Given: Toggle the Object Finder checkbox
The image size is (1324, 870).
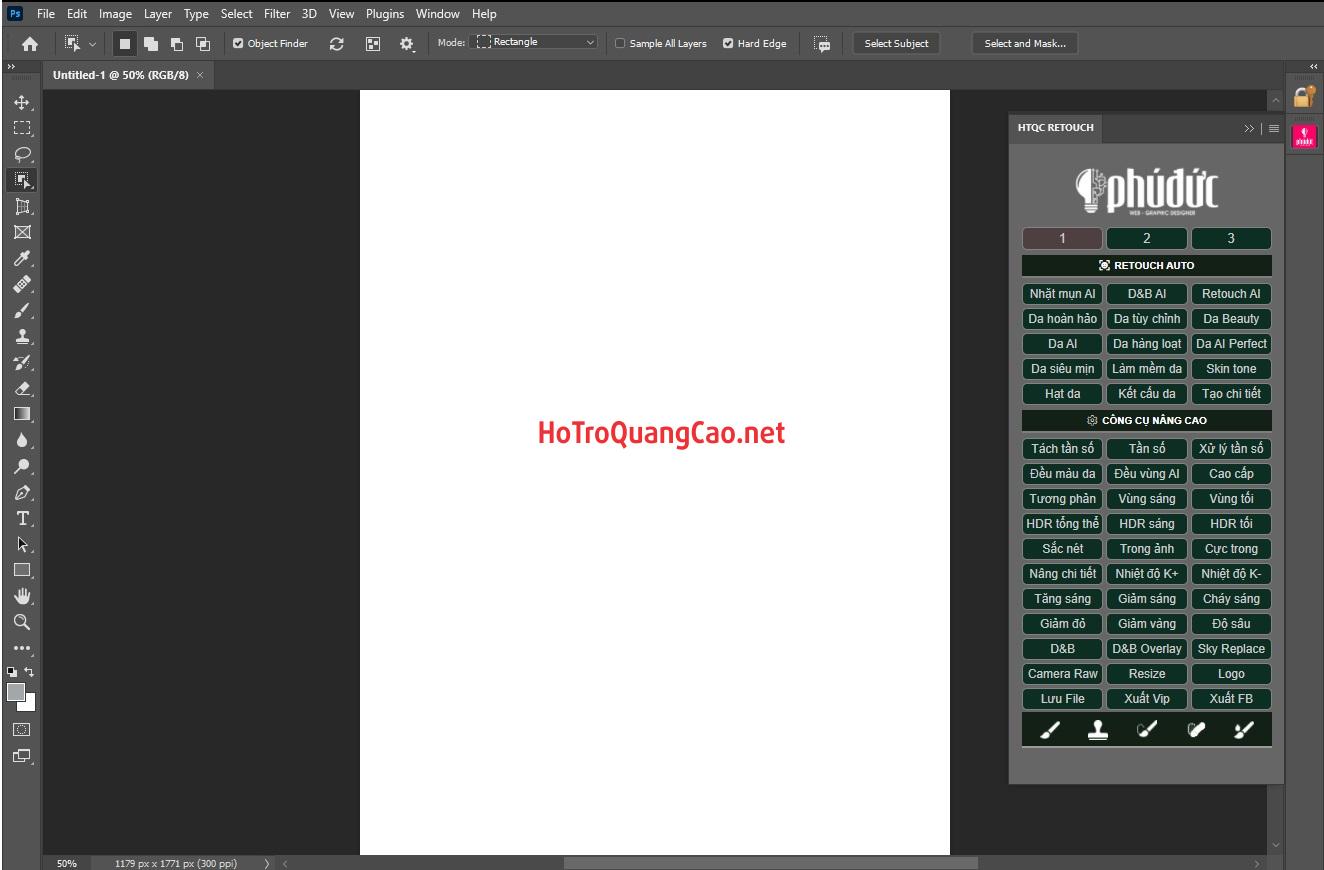Looking at the screenshot, I should [238, 44].
